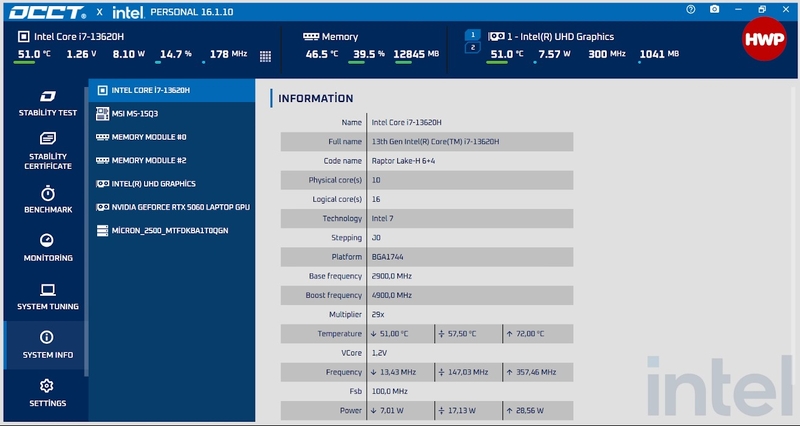Switch to GPU 1 selector
800x426 pixels.
coord(472,35)
